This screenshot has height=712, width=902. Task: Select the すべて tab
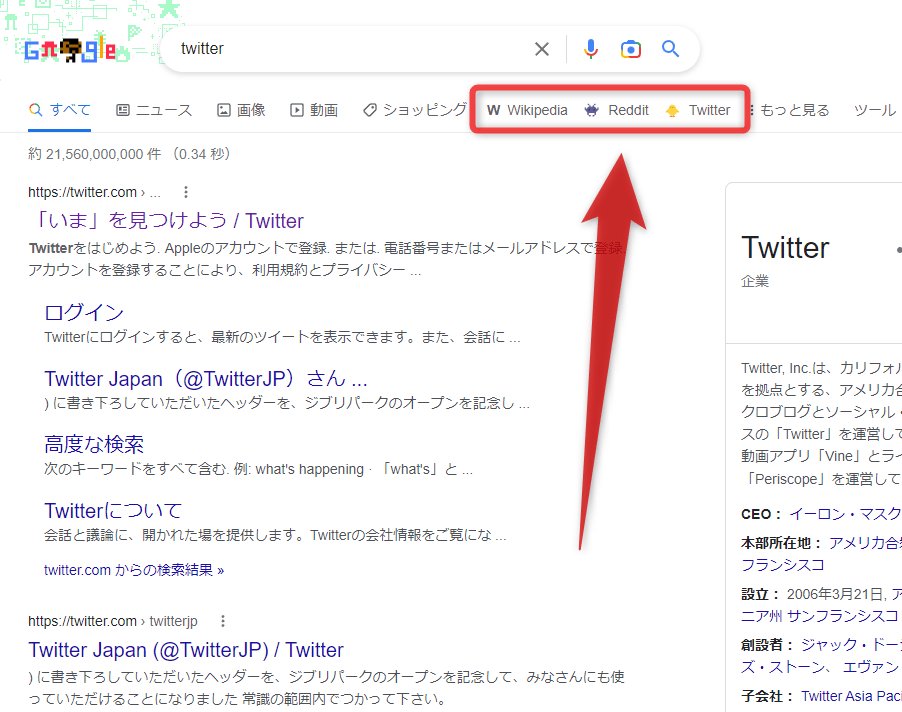click(x=60, y=110)
